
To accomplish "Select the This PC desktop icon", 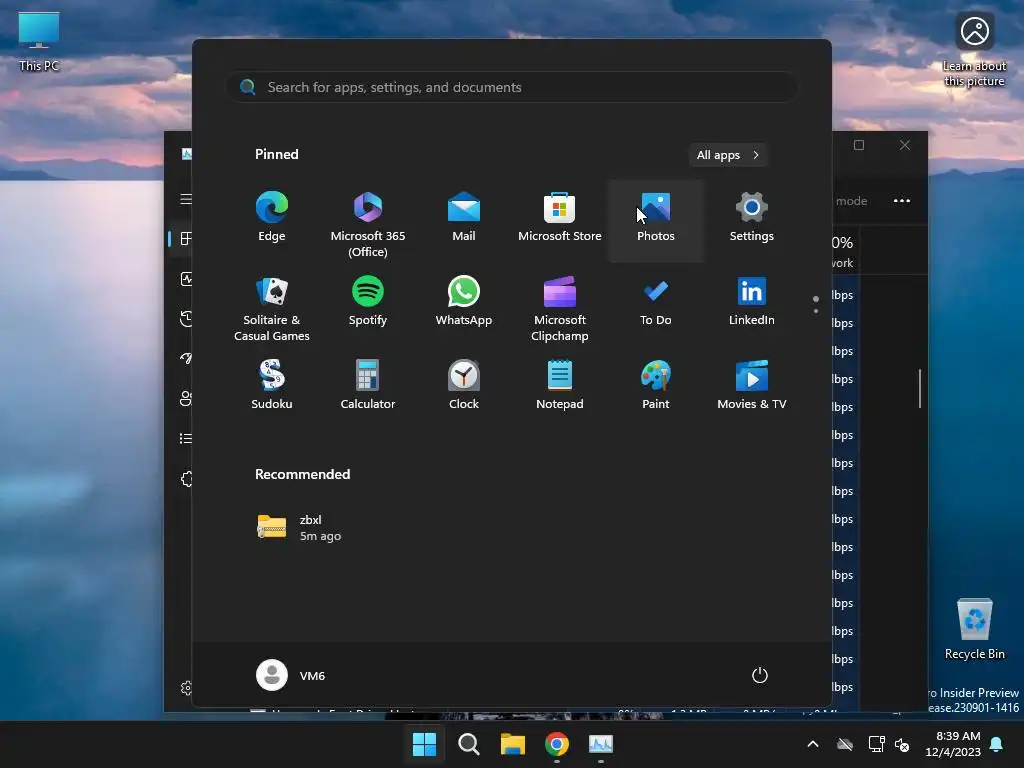I will tap(39, 42).
